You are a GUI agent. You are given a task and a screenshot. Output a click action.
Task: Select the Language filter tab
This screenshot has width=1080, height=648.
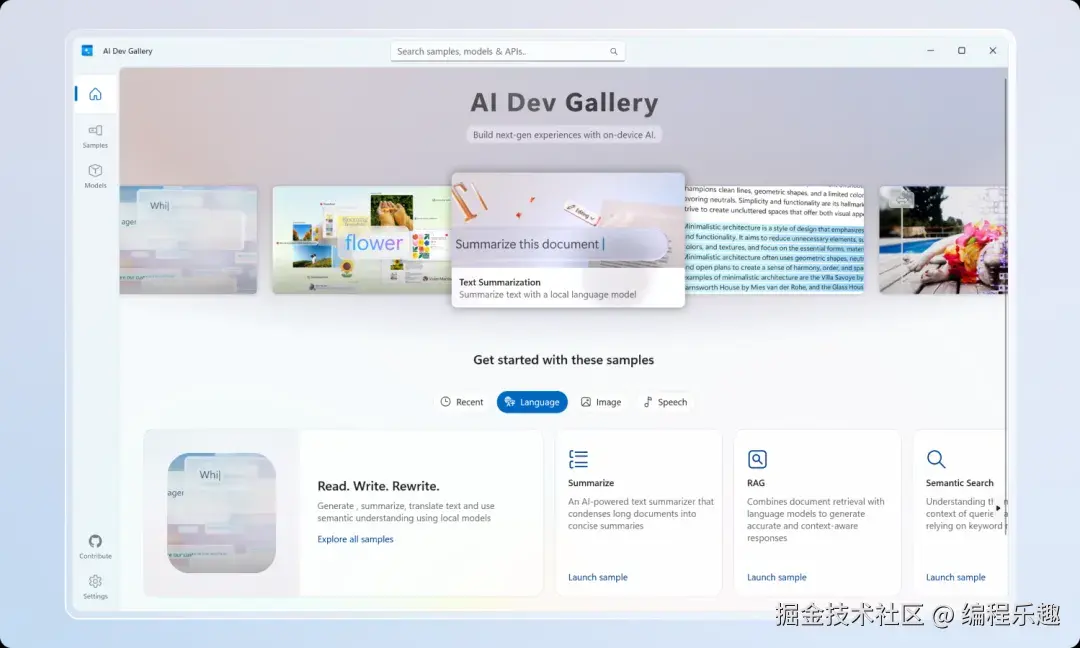532,402
